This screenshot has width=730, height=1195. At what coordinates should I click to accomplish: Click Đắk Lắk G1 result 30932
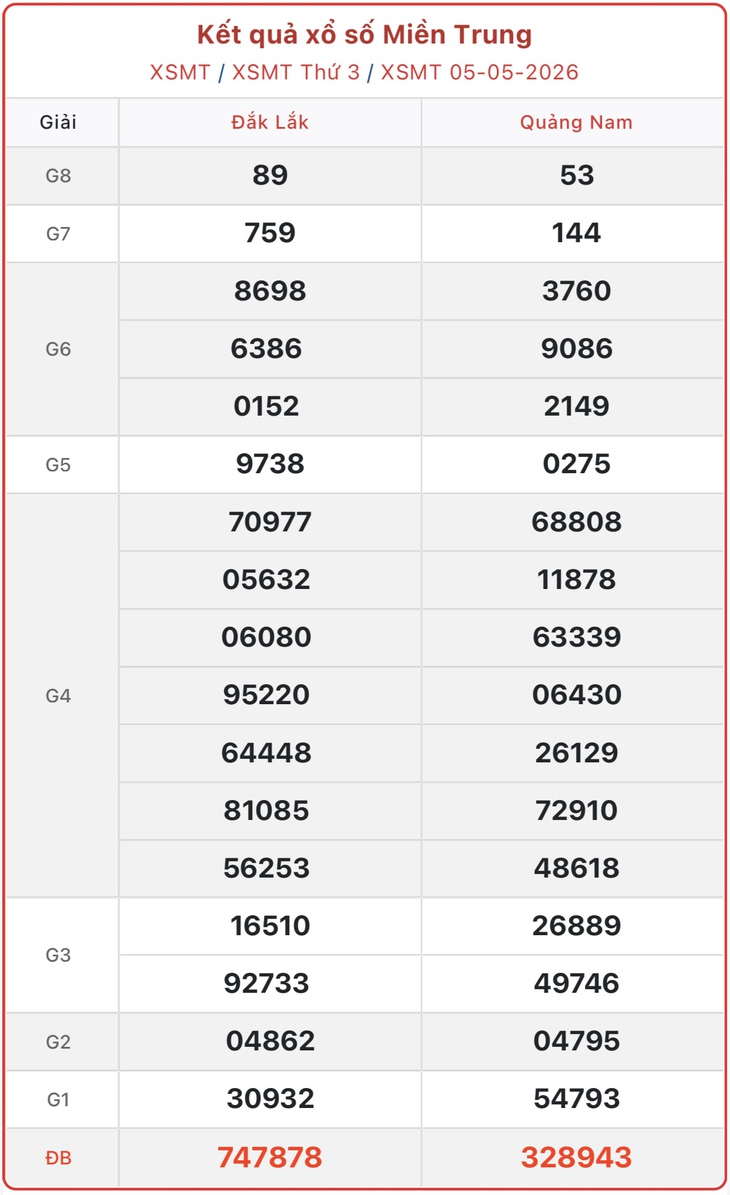270,1098
